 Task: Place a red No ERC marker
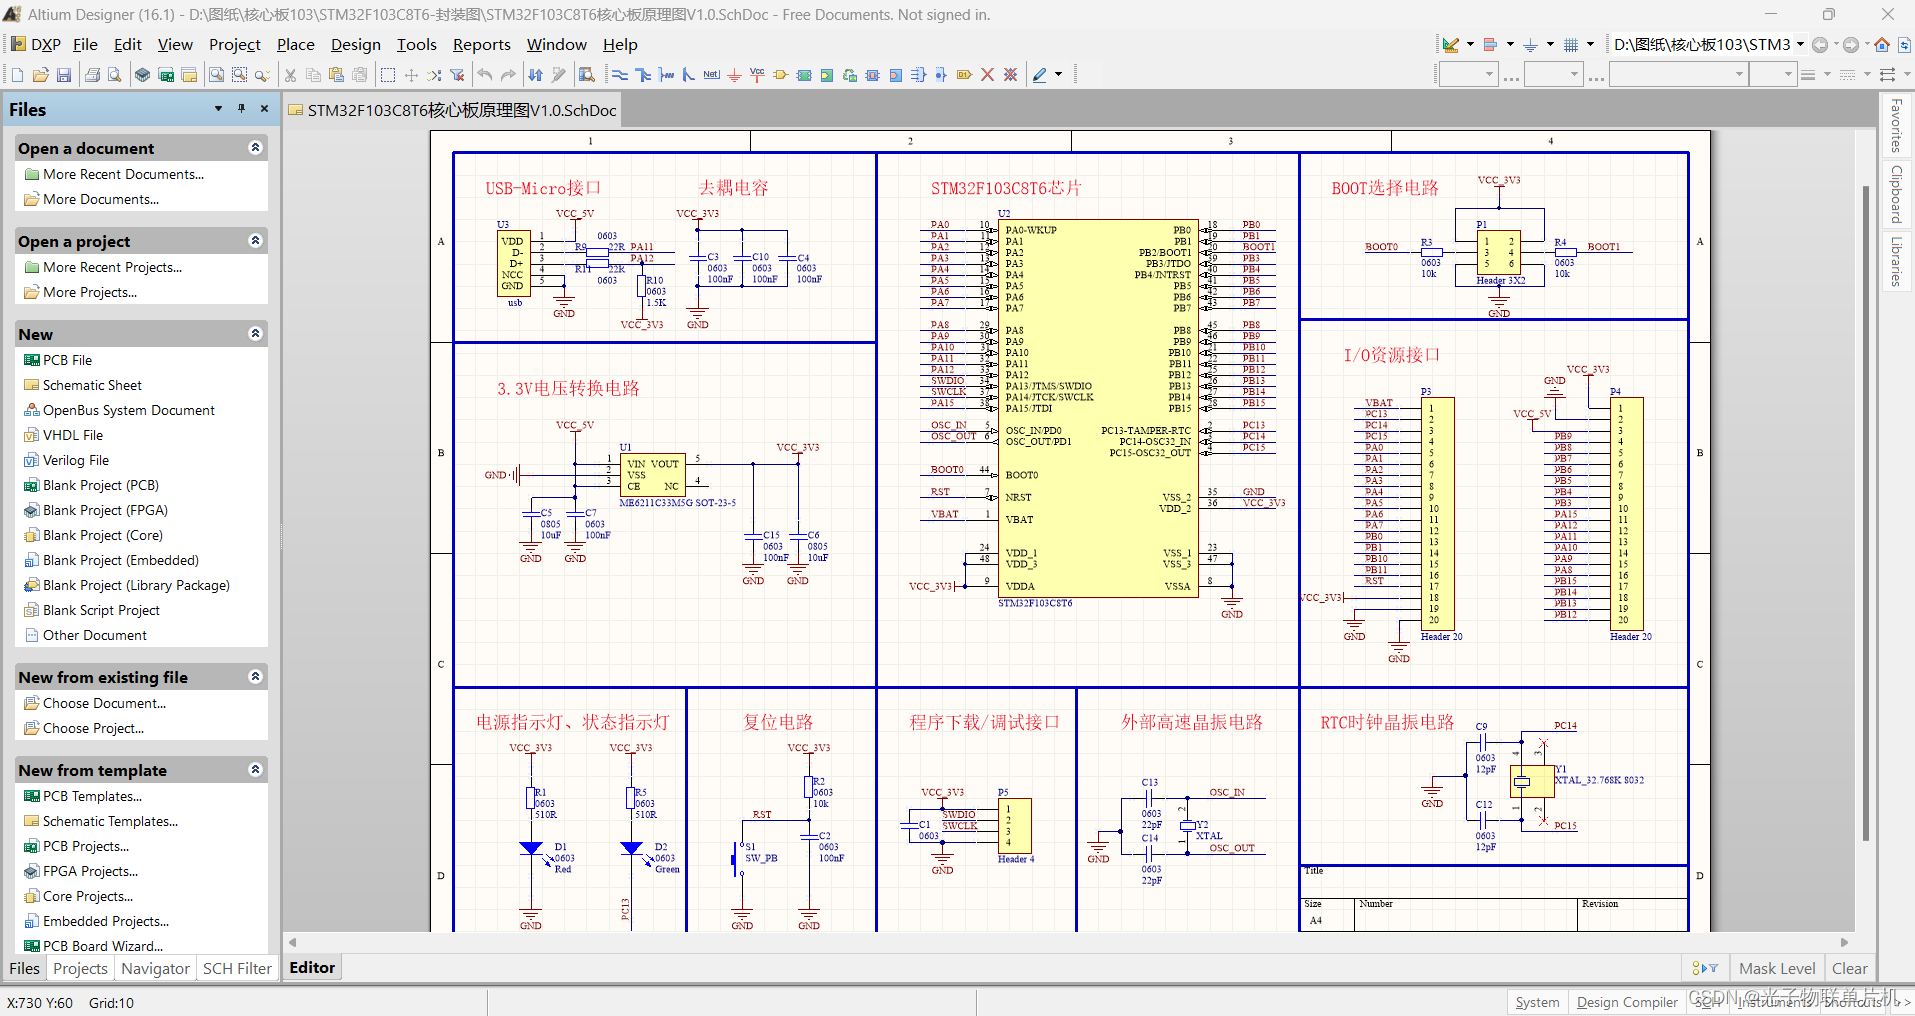coord(987,75)
